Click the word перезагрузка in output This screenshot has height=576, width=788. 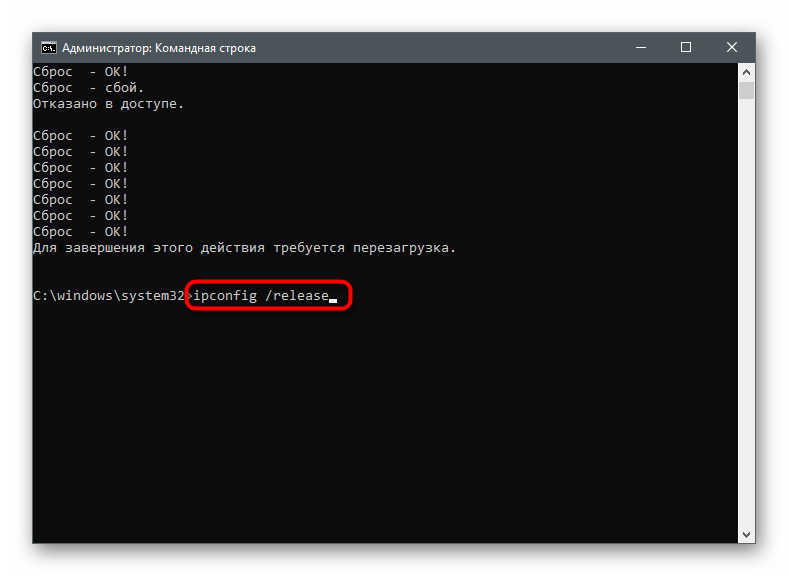point(404,248)
